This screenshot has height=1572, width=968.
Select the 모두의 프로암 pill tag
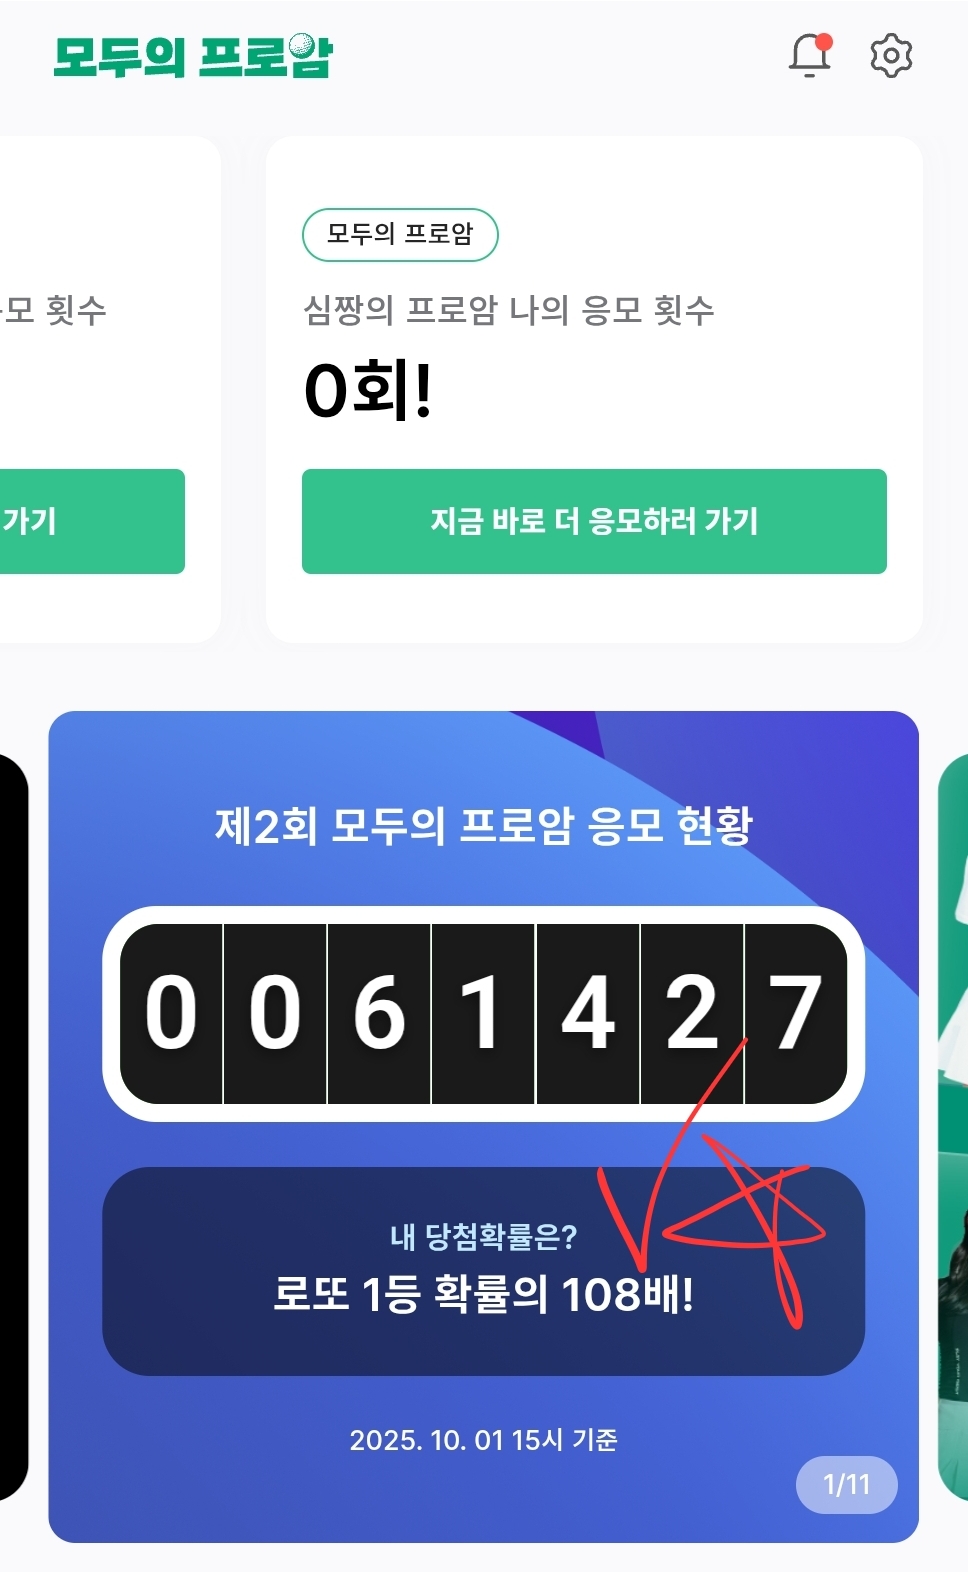[400, 234]
